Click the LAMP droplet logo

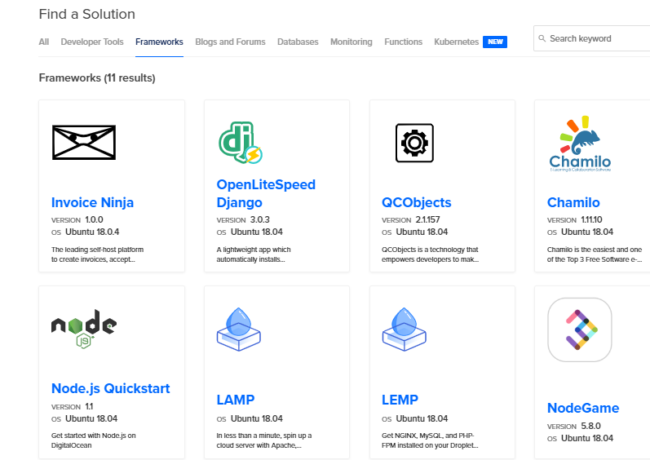(x=239, y=329)
